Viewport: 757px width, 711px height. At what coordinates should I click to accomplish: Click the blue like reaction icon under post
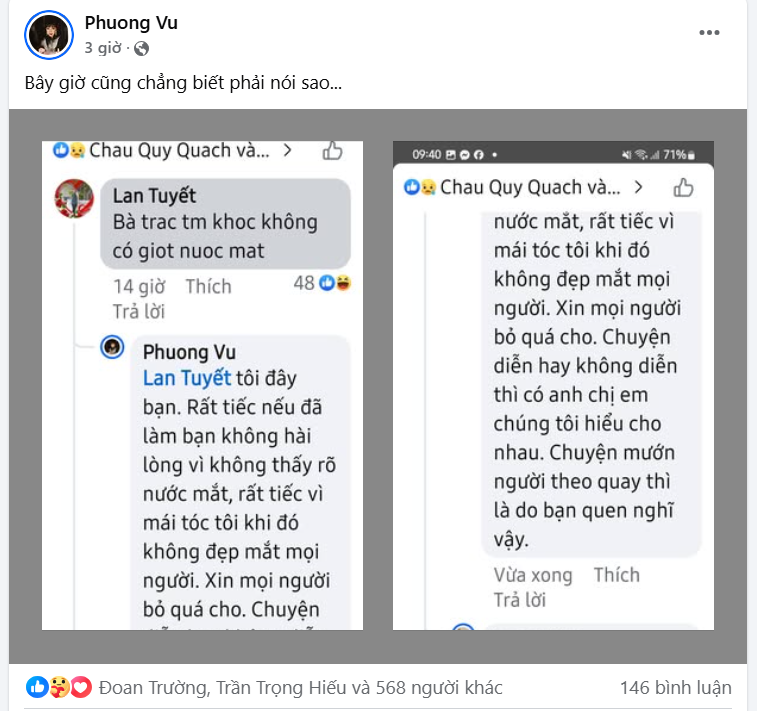coord(37,687)
